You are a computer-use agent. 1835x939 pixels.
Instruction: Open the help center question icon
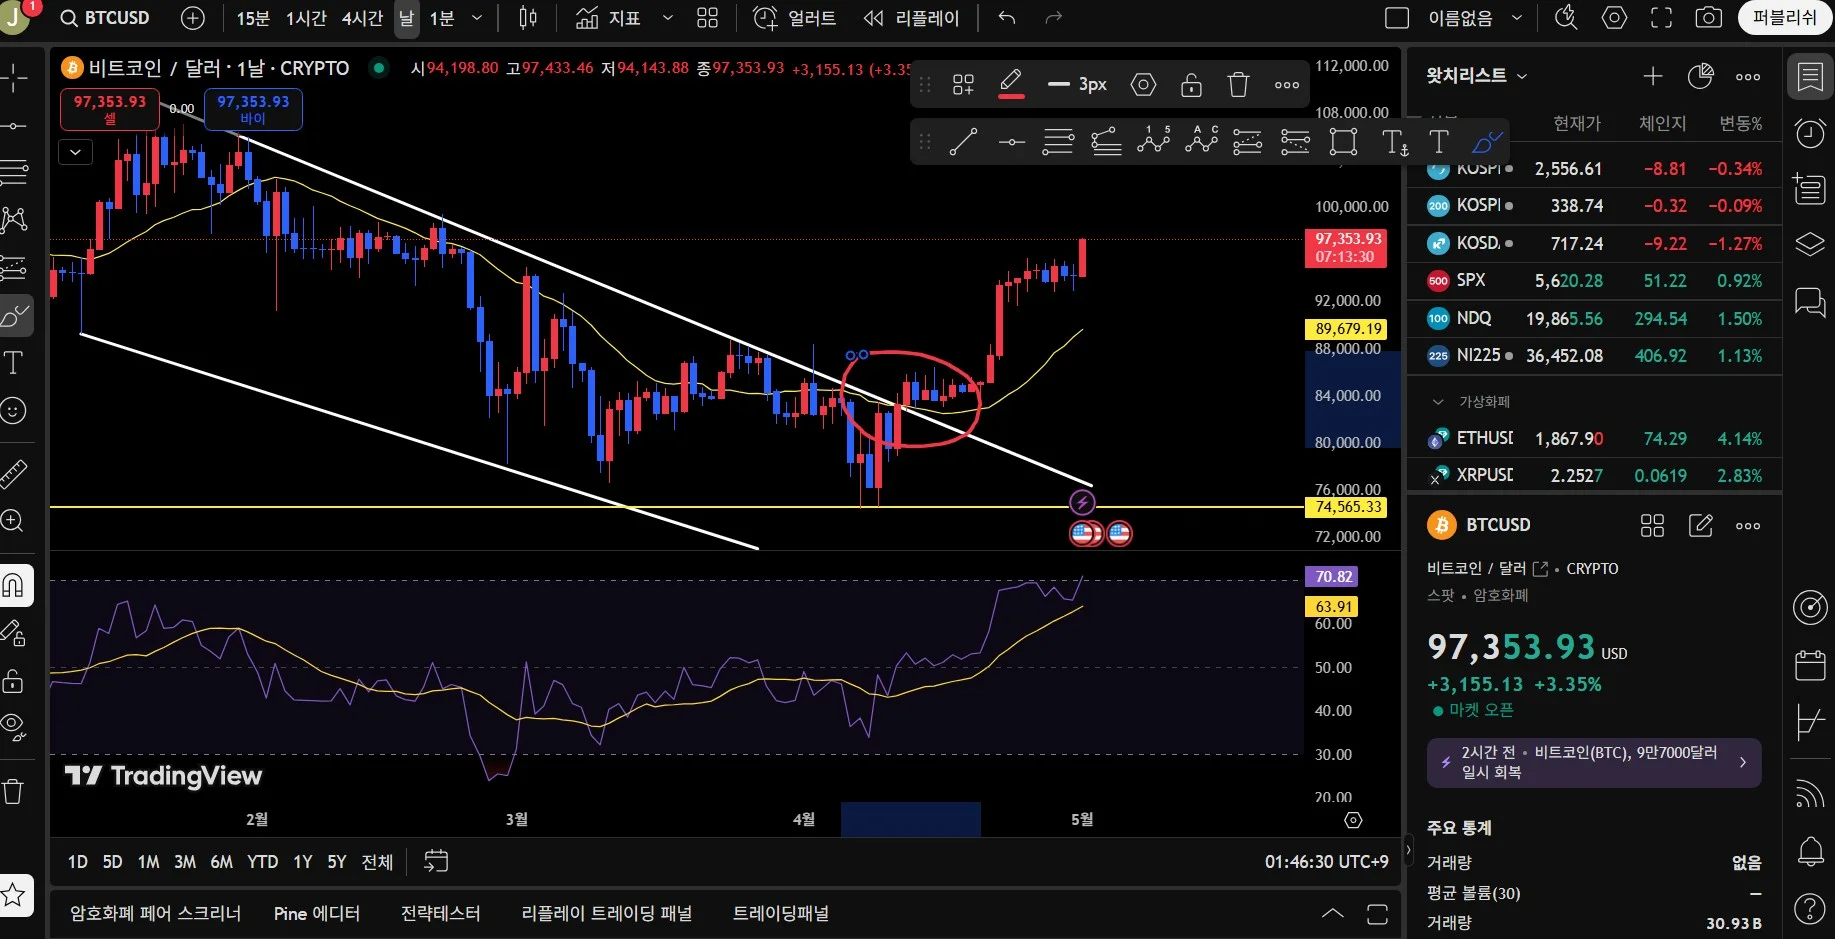1810,909
